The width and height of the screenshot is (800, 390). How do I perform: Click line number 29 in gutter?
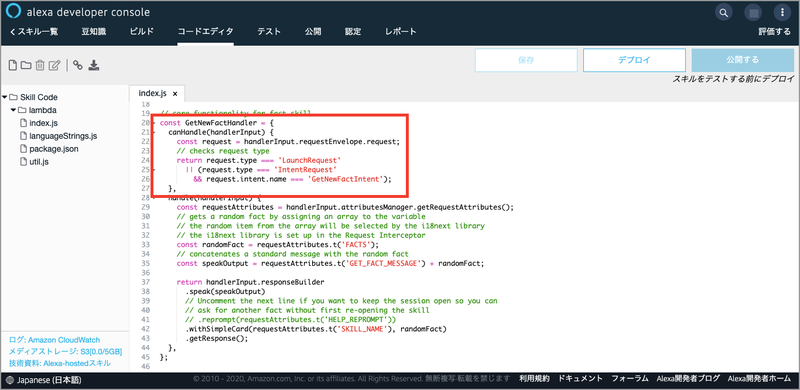(x=145, y=207)
